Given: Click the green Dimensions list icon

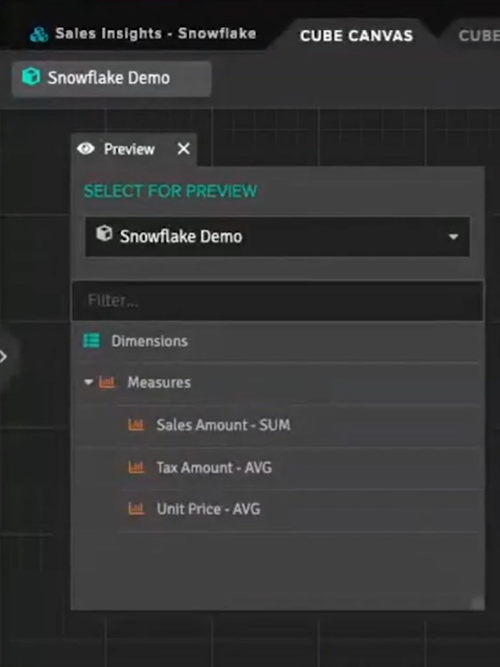Looking at the screenshot, I should pos(92,341).
